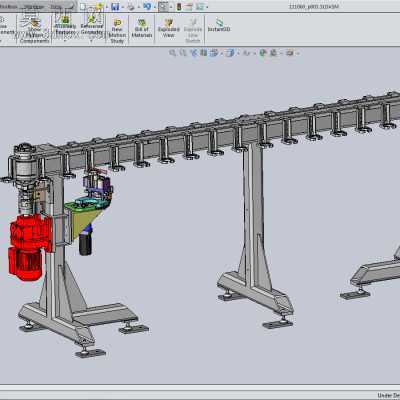
Task: Open View Settings icon
Action: [290, 53]
